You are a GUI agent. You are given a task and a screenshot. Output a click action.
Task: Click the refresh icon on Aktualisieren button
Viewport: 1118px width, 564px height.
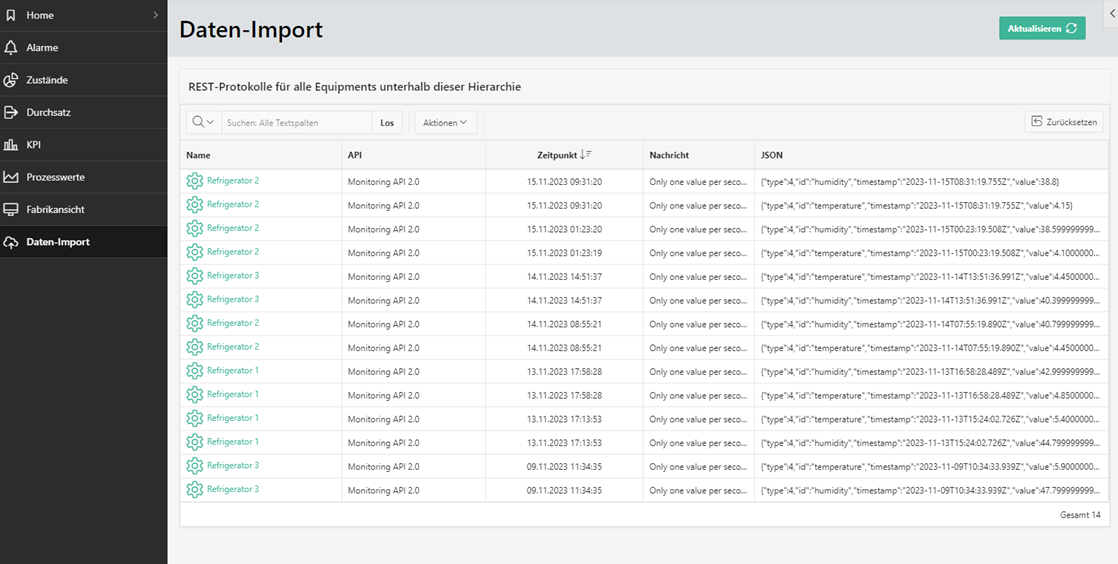[x=1071, y=29]
